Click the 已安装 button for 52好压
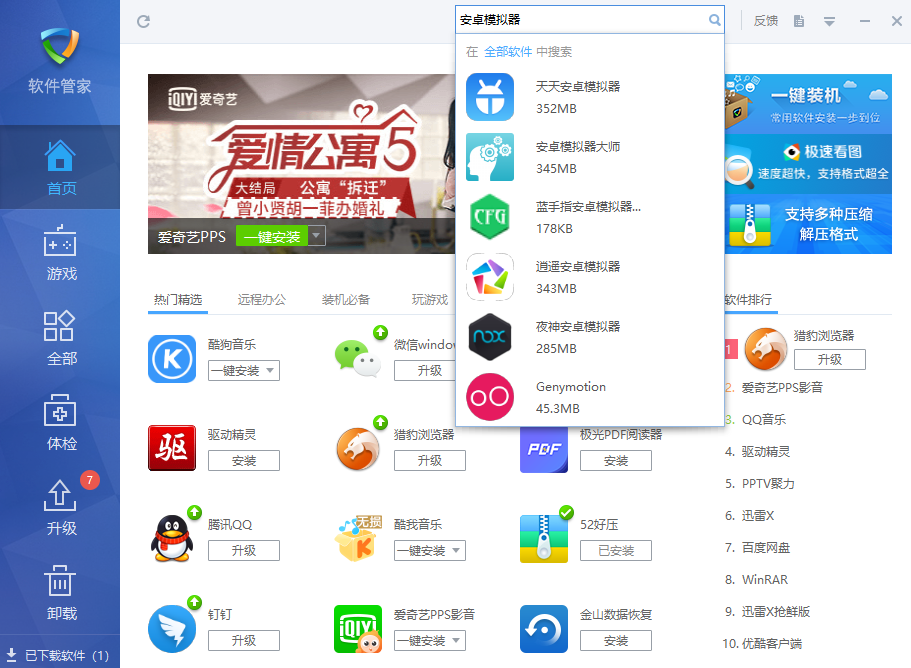The width and height of the screenshot is (911, 668). click(x=616, y=551)
